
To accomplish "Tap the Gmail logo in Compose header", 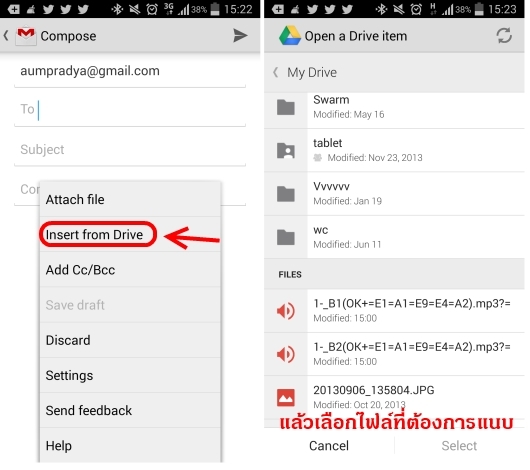I will pos(26,36).
